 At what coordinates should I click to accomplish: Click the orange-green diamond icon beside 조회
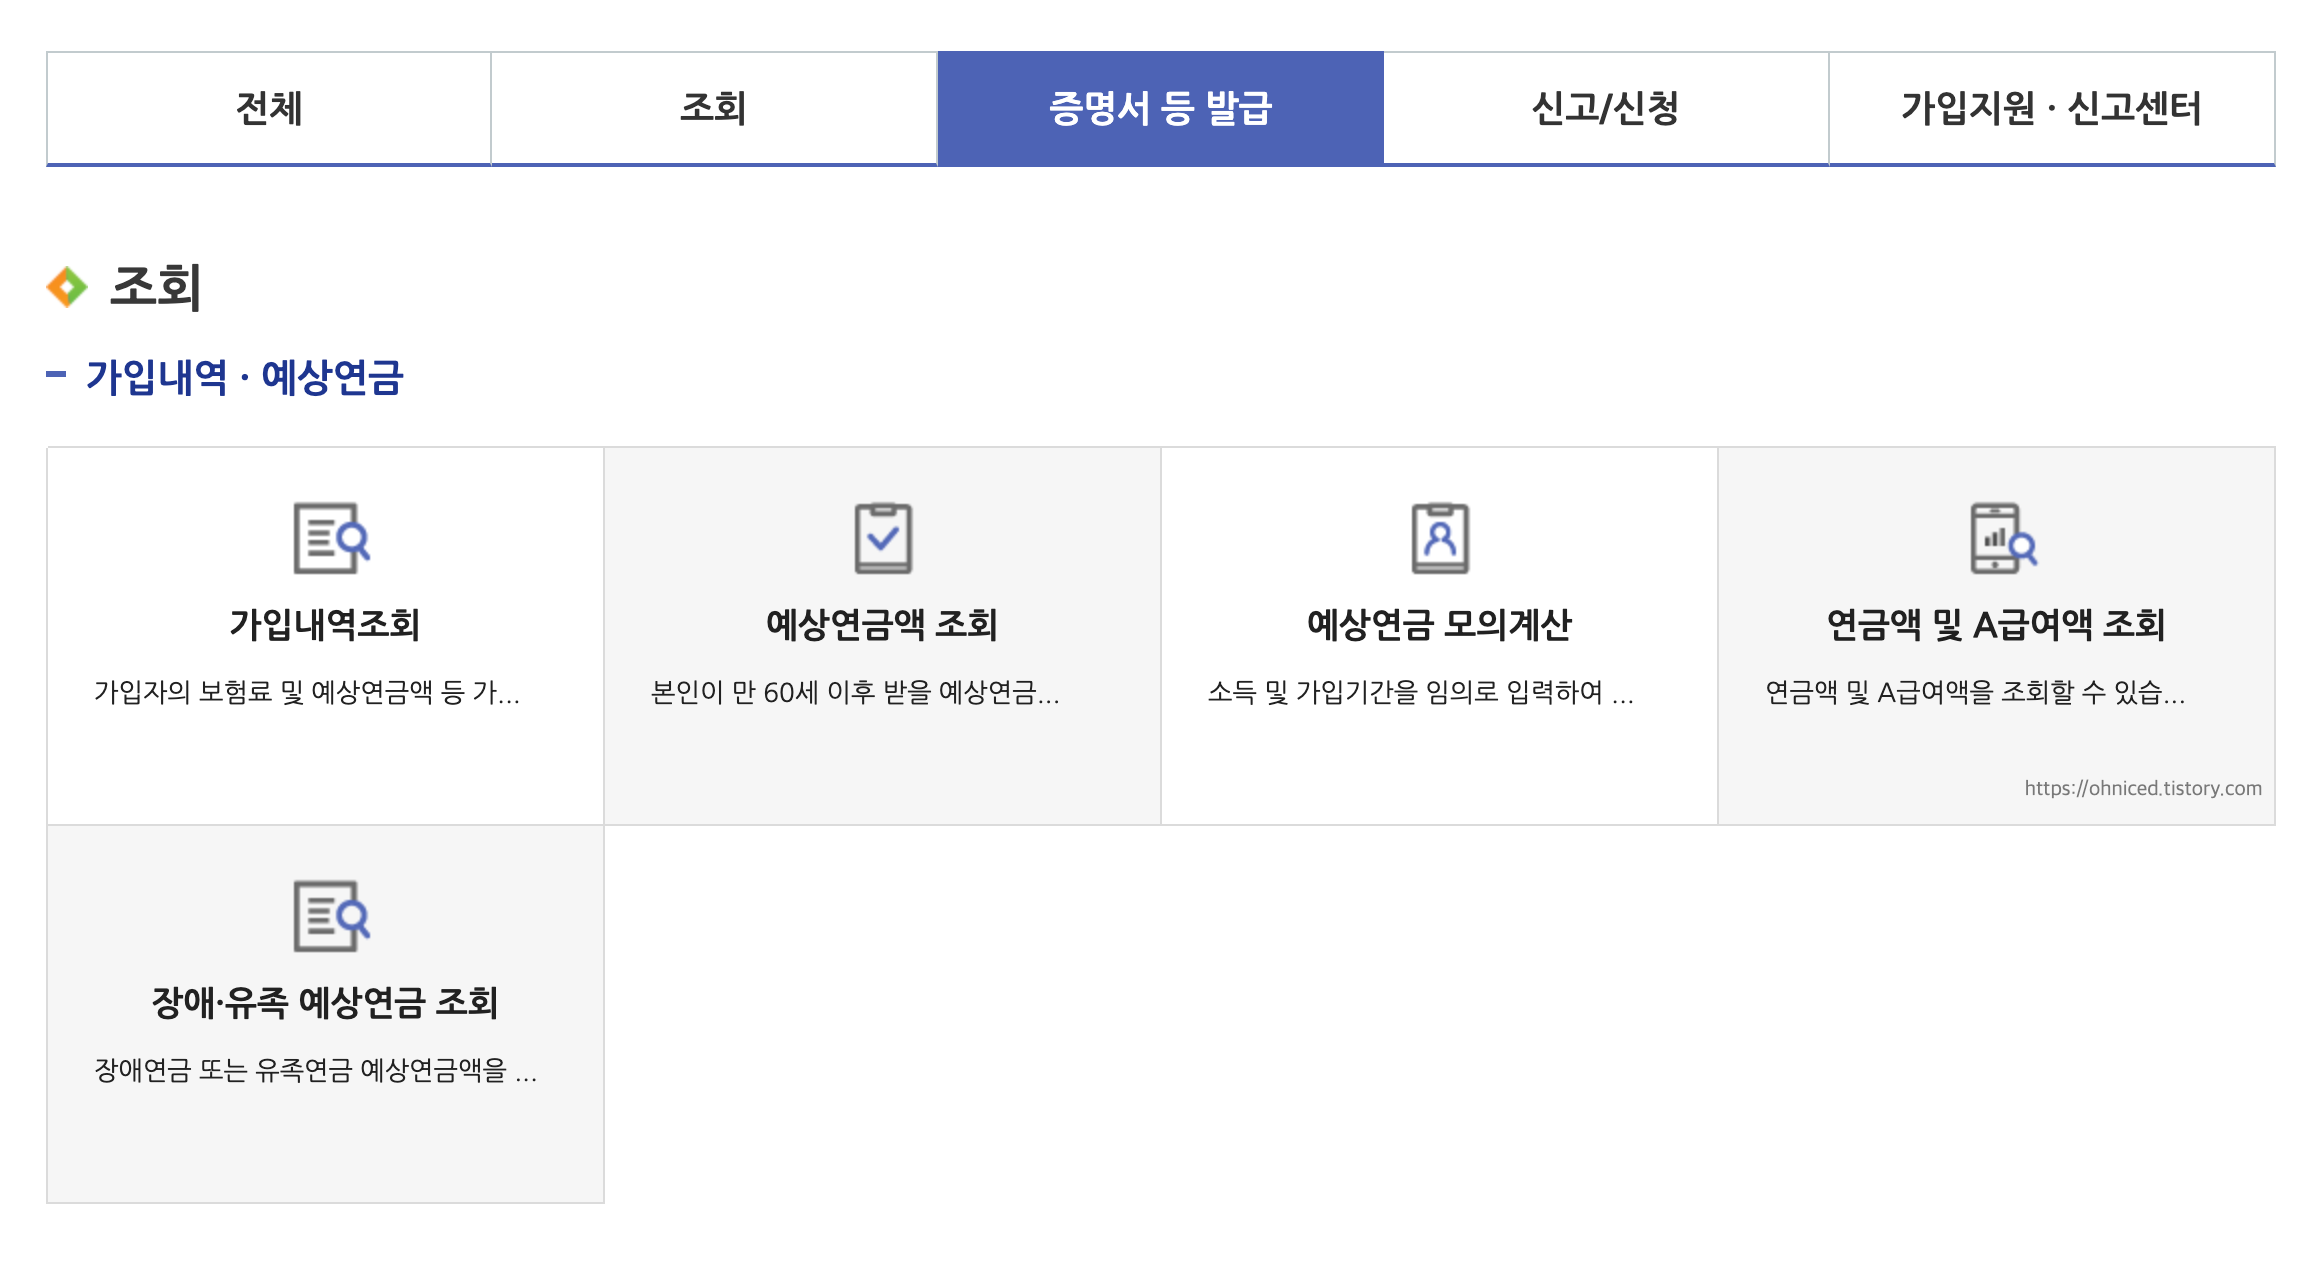[x=67, y=287]
